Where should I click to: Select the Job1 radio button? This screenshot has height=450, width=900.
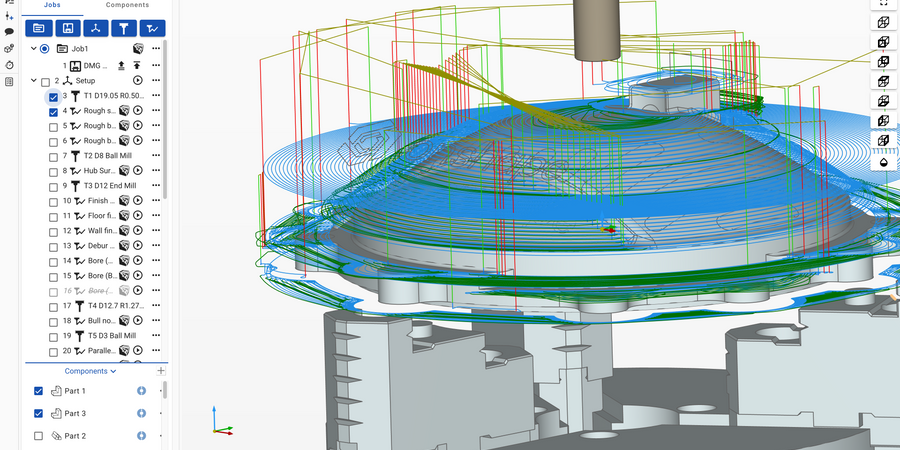[x=45, y=48]
